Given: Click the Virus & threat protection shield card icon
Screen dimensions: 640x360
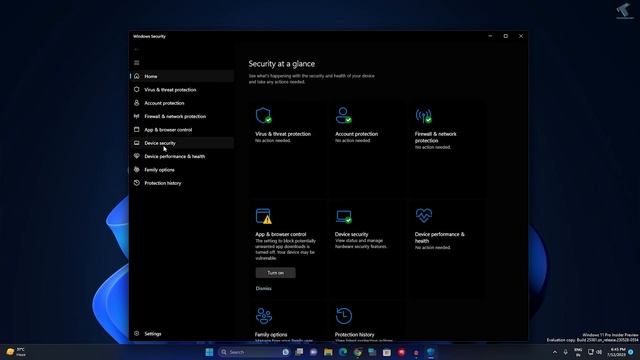Looking at the screenshot, I should 263,116.
